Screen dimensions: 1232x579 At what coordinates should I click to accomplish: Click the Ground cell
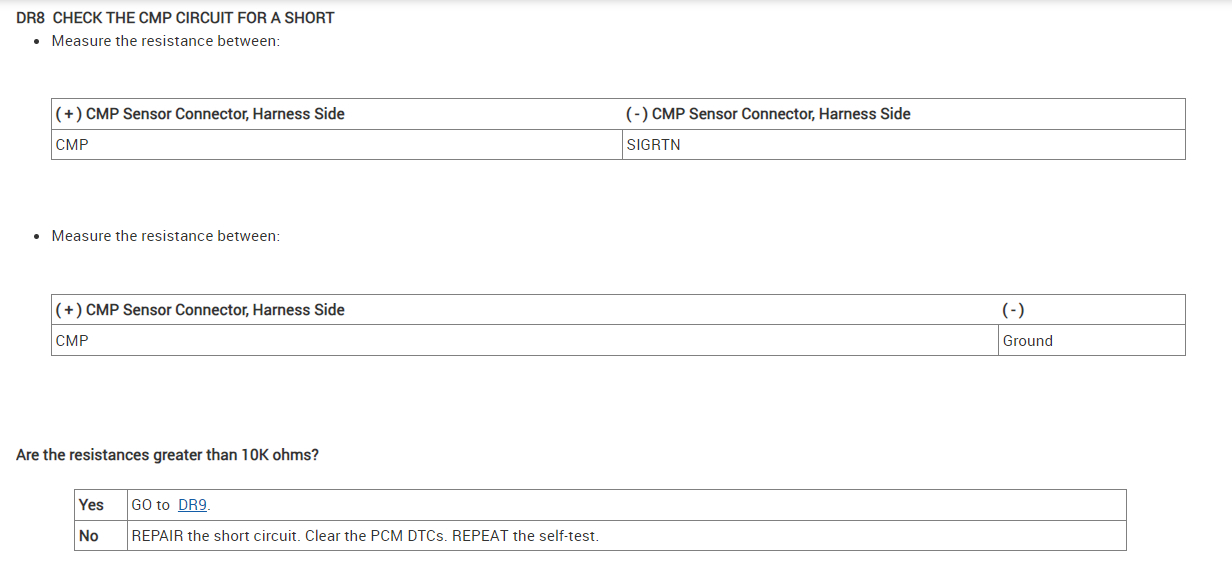(x=1027, y=341)
